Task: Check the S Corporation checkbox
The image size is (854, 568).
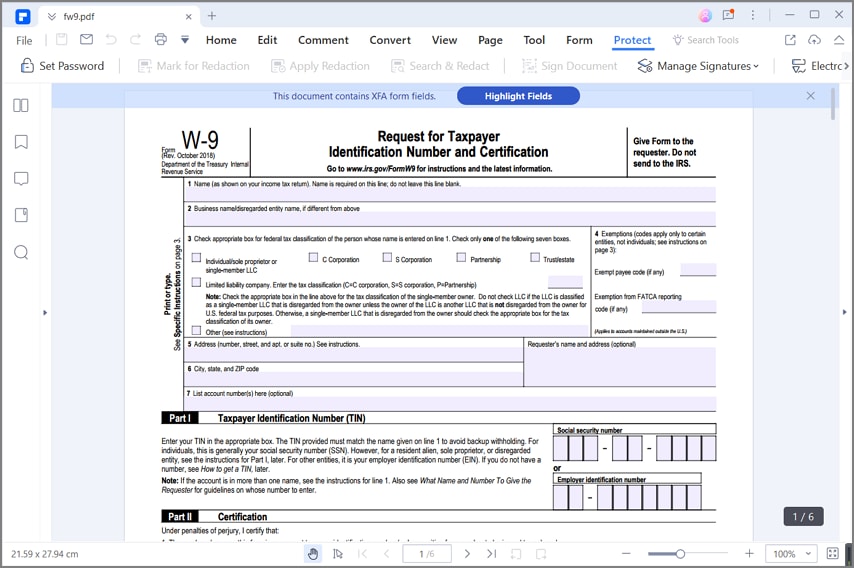Action: (387, 257)
